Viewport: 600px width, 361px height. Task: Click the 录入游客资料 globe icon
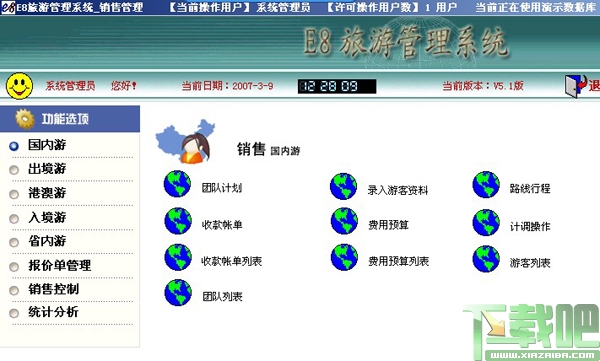[344, 186]
